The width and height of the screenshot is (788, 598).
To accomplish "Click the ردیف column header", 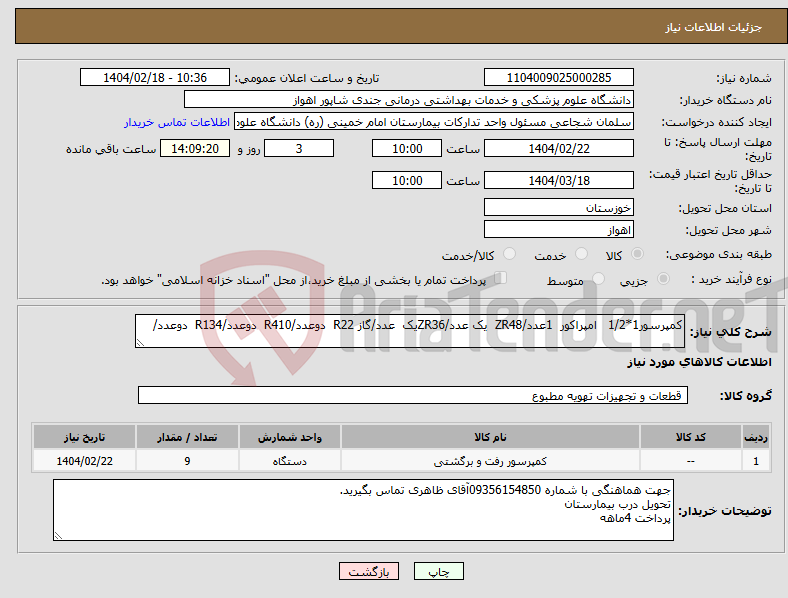I will point(756,437).
